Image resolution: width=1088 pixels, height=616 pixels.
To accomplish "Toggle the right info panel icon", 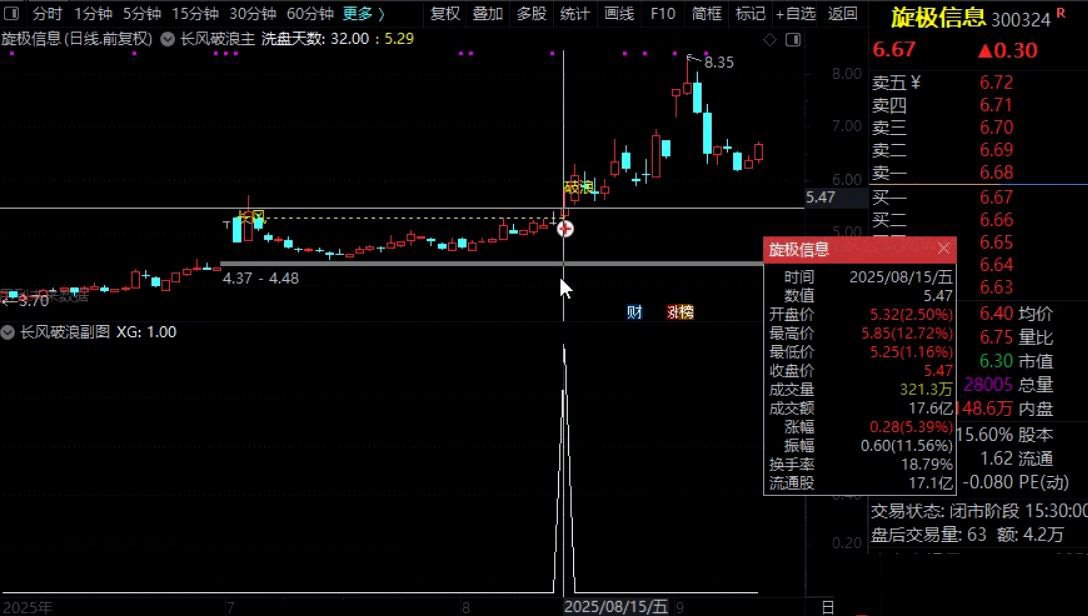I will [792, 40].
